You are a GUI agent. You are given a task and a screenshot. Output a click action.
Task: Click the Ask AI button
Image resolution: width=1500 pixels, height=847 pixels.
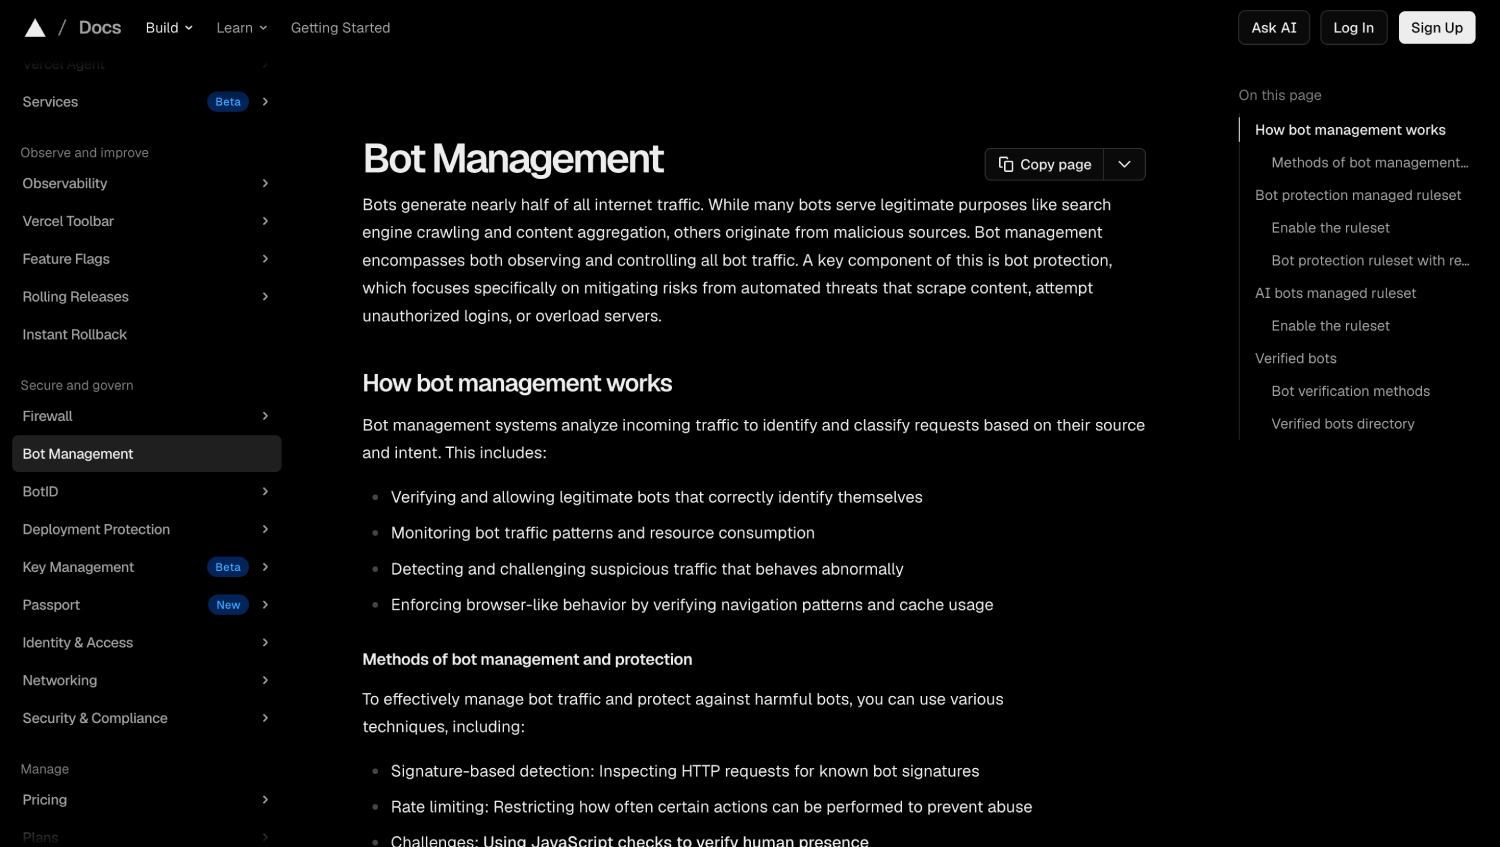[1274, 28]
